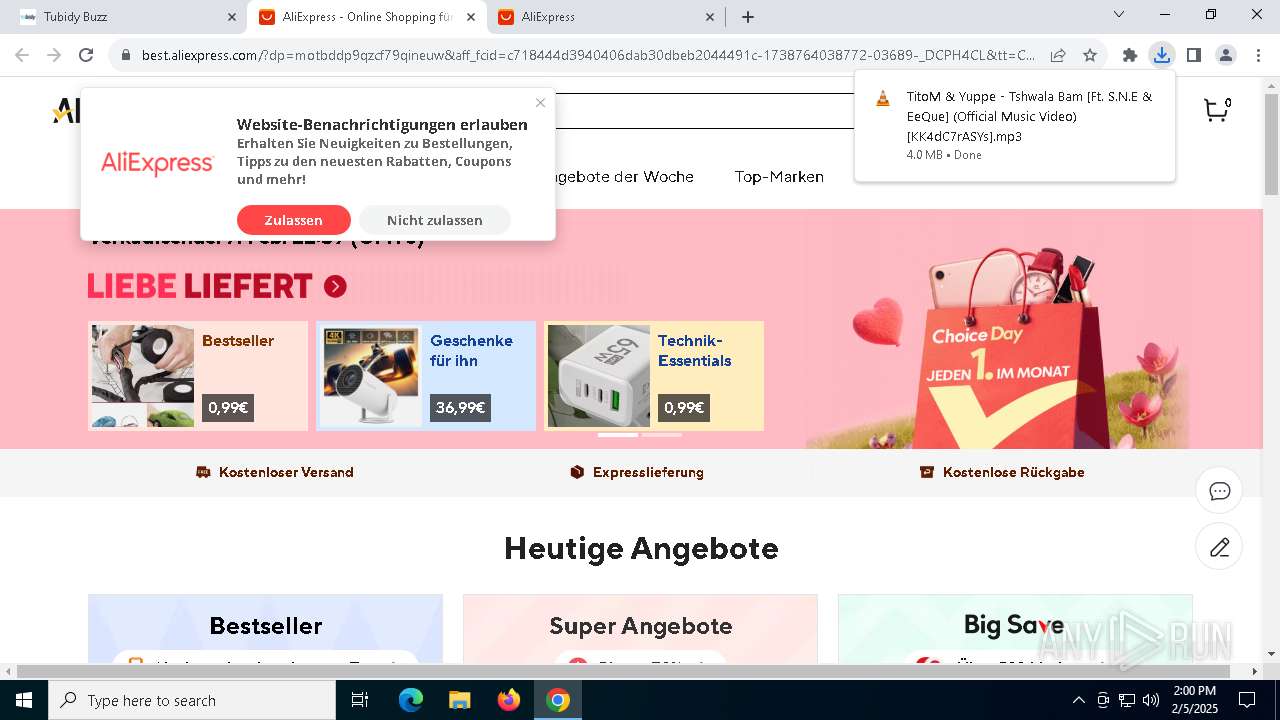Click the volume icon in system tray
This screenshot has width=1280, height=720.
(1151, 700)
